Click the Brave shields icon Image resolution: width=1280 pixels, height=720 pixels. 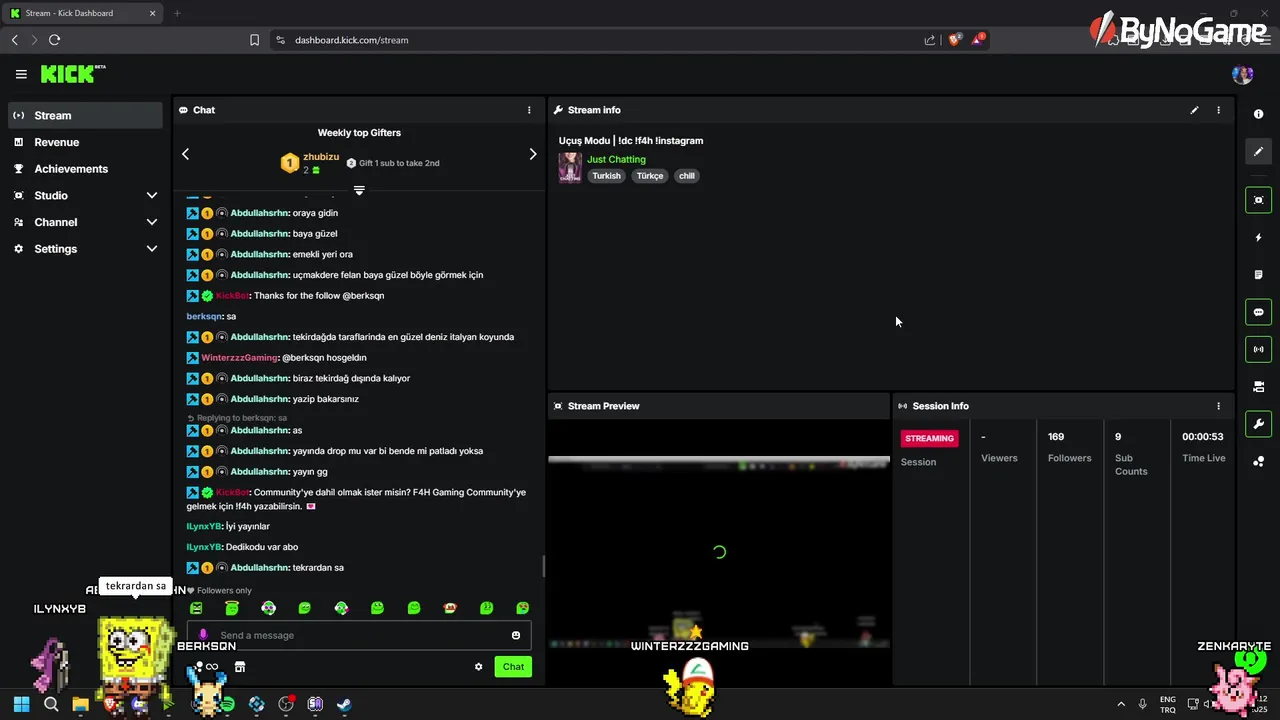(x=954, y=40)
